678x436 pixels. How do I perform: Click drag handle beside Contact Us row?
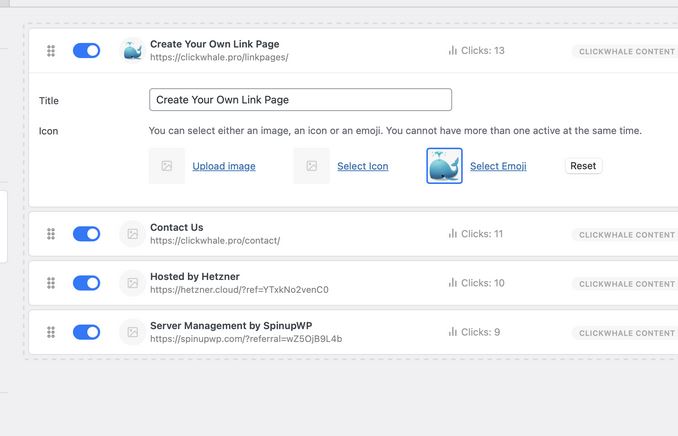click(x=51, y=234)
